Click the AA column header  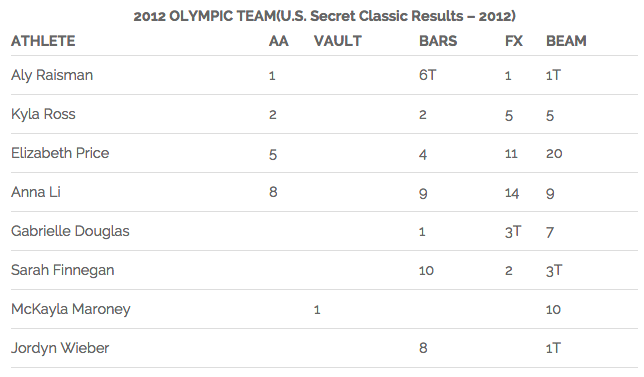pos(278,41)
